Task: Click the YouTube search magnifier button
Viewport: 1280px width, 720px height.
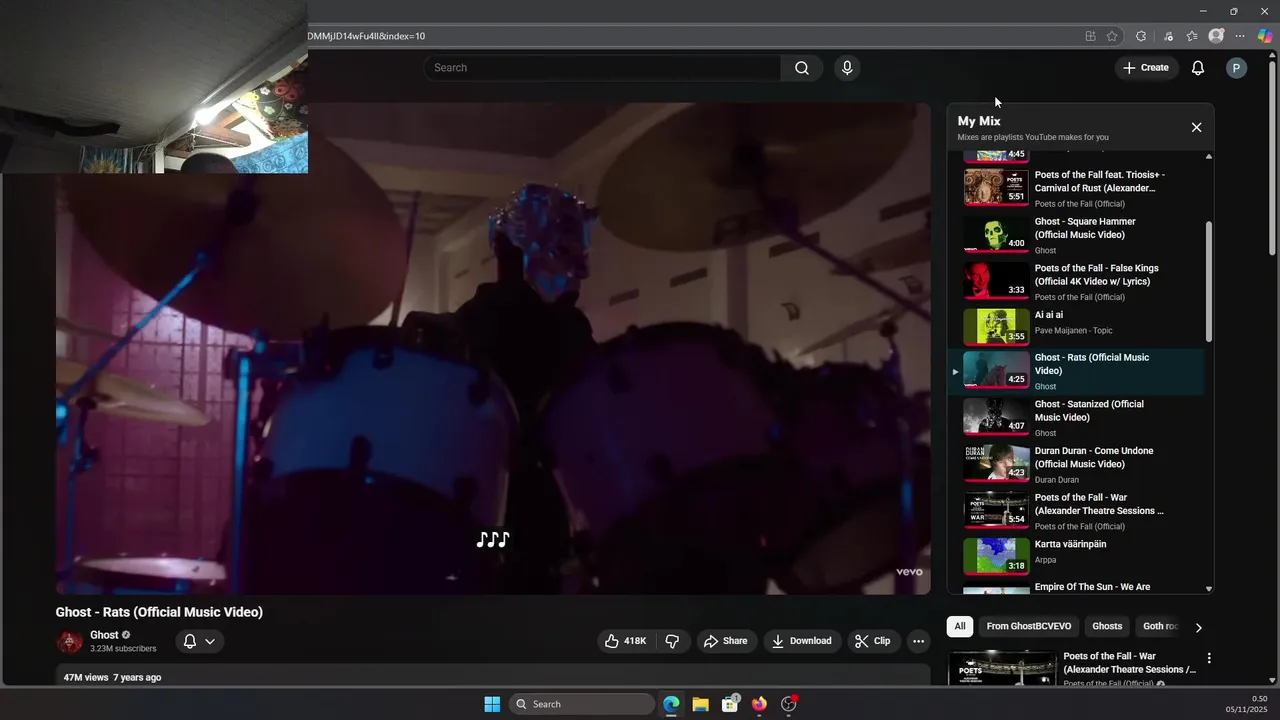Action: tap(802, 68)
